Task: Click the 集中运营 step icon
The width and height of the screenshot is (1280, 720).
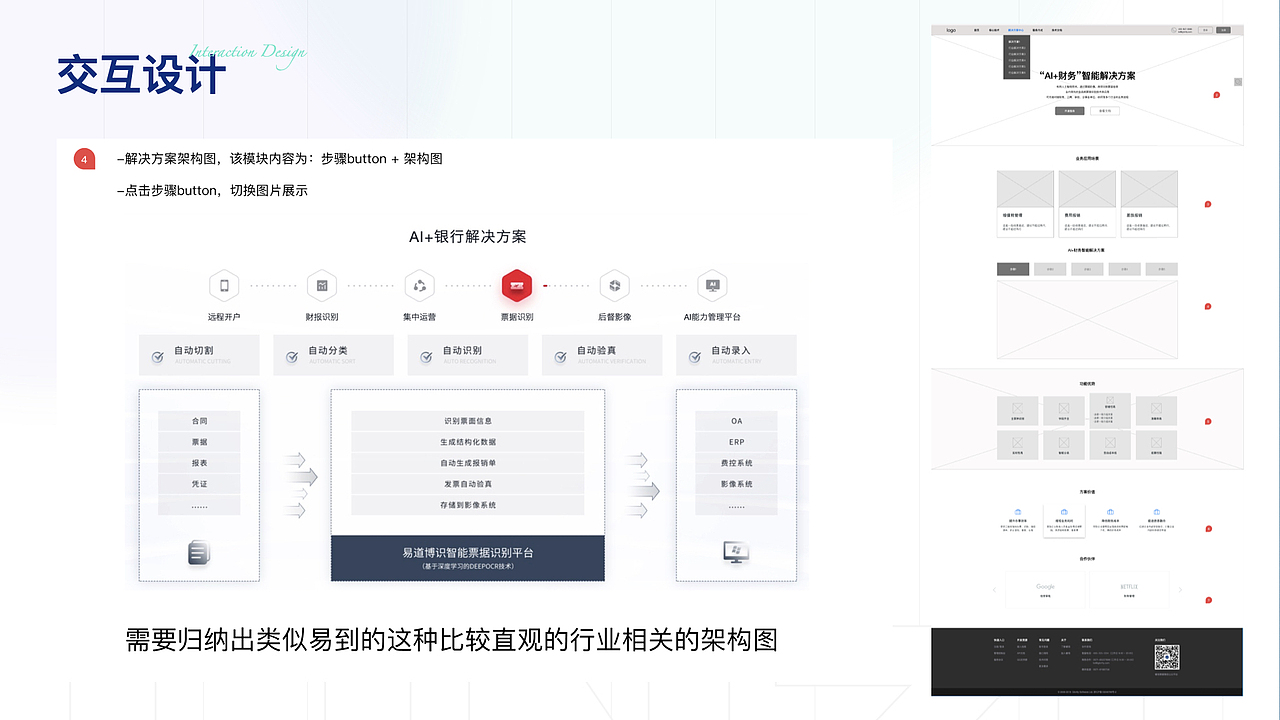Action: [420, 285]
